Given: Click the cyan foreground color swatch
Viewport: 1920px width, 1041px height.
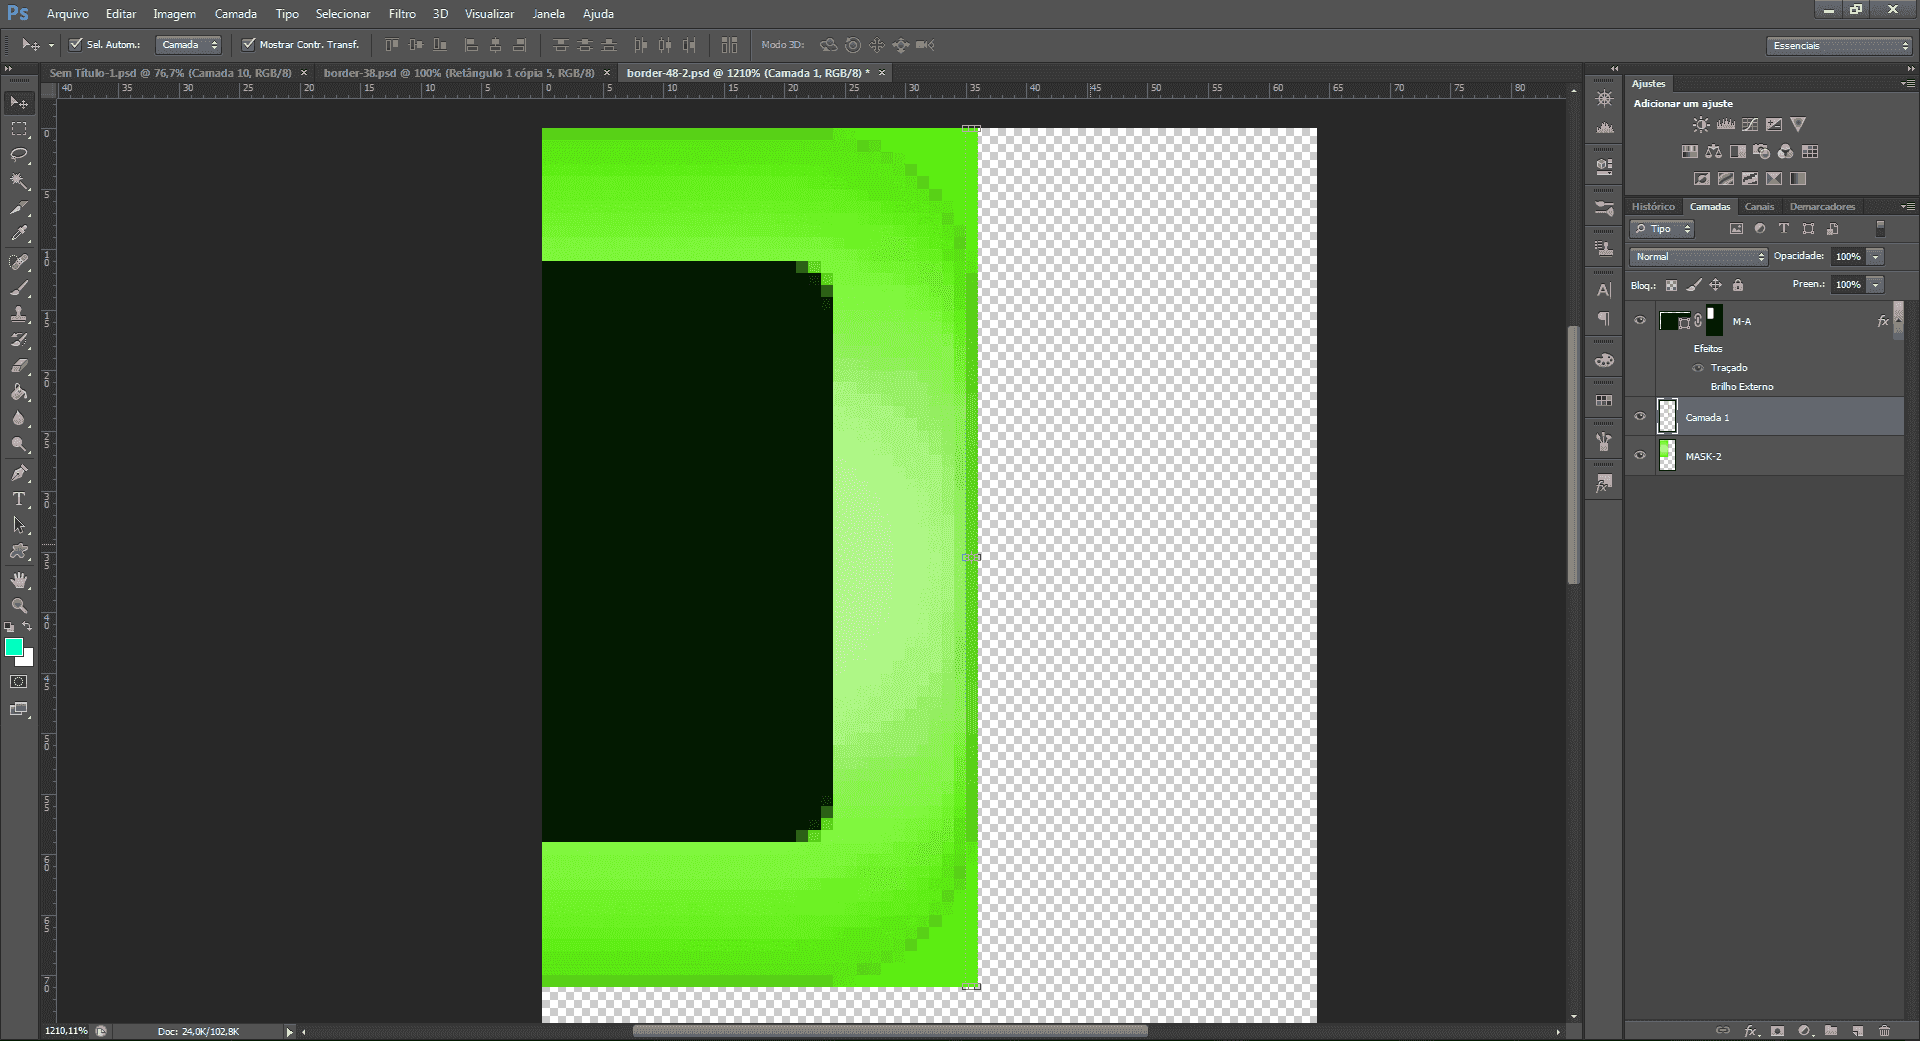Looking at the screenshot, I should pyautogui.click(x=14, y=648).
